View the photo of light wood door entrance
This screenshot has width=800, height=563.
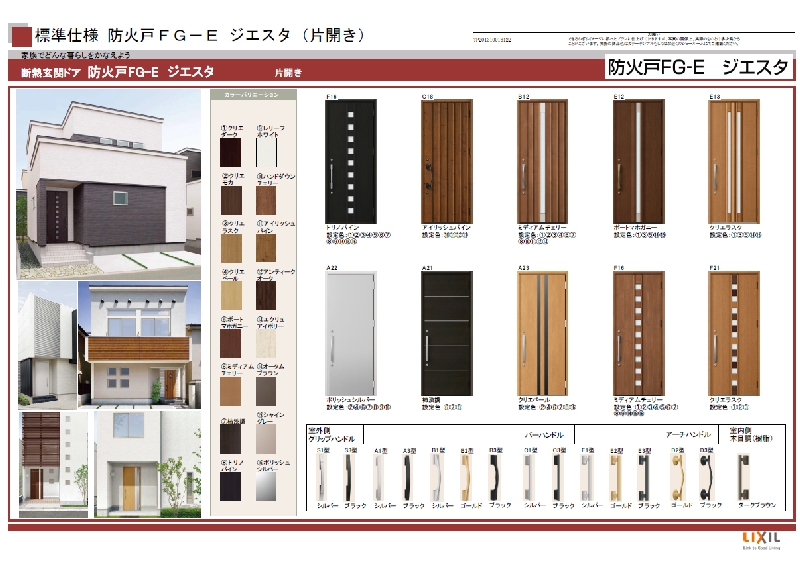coord(148,464)
